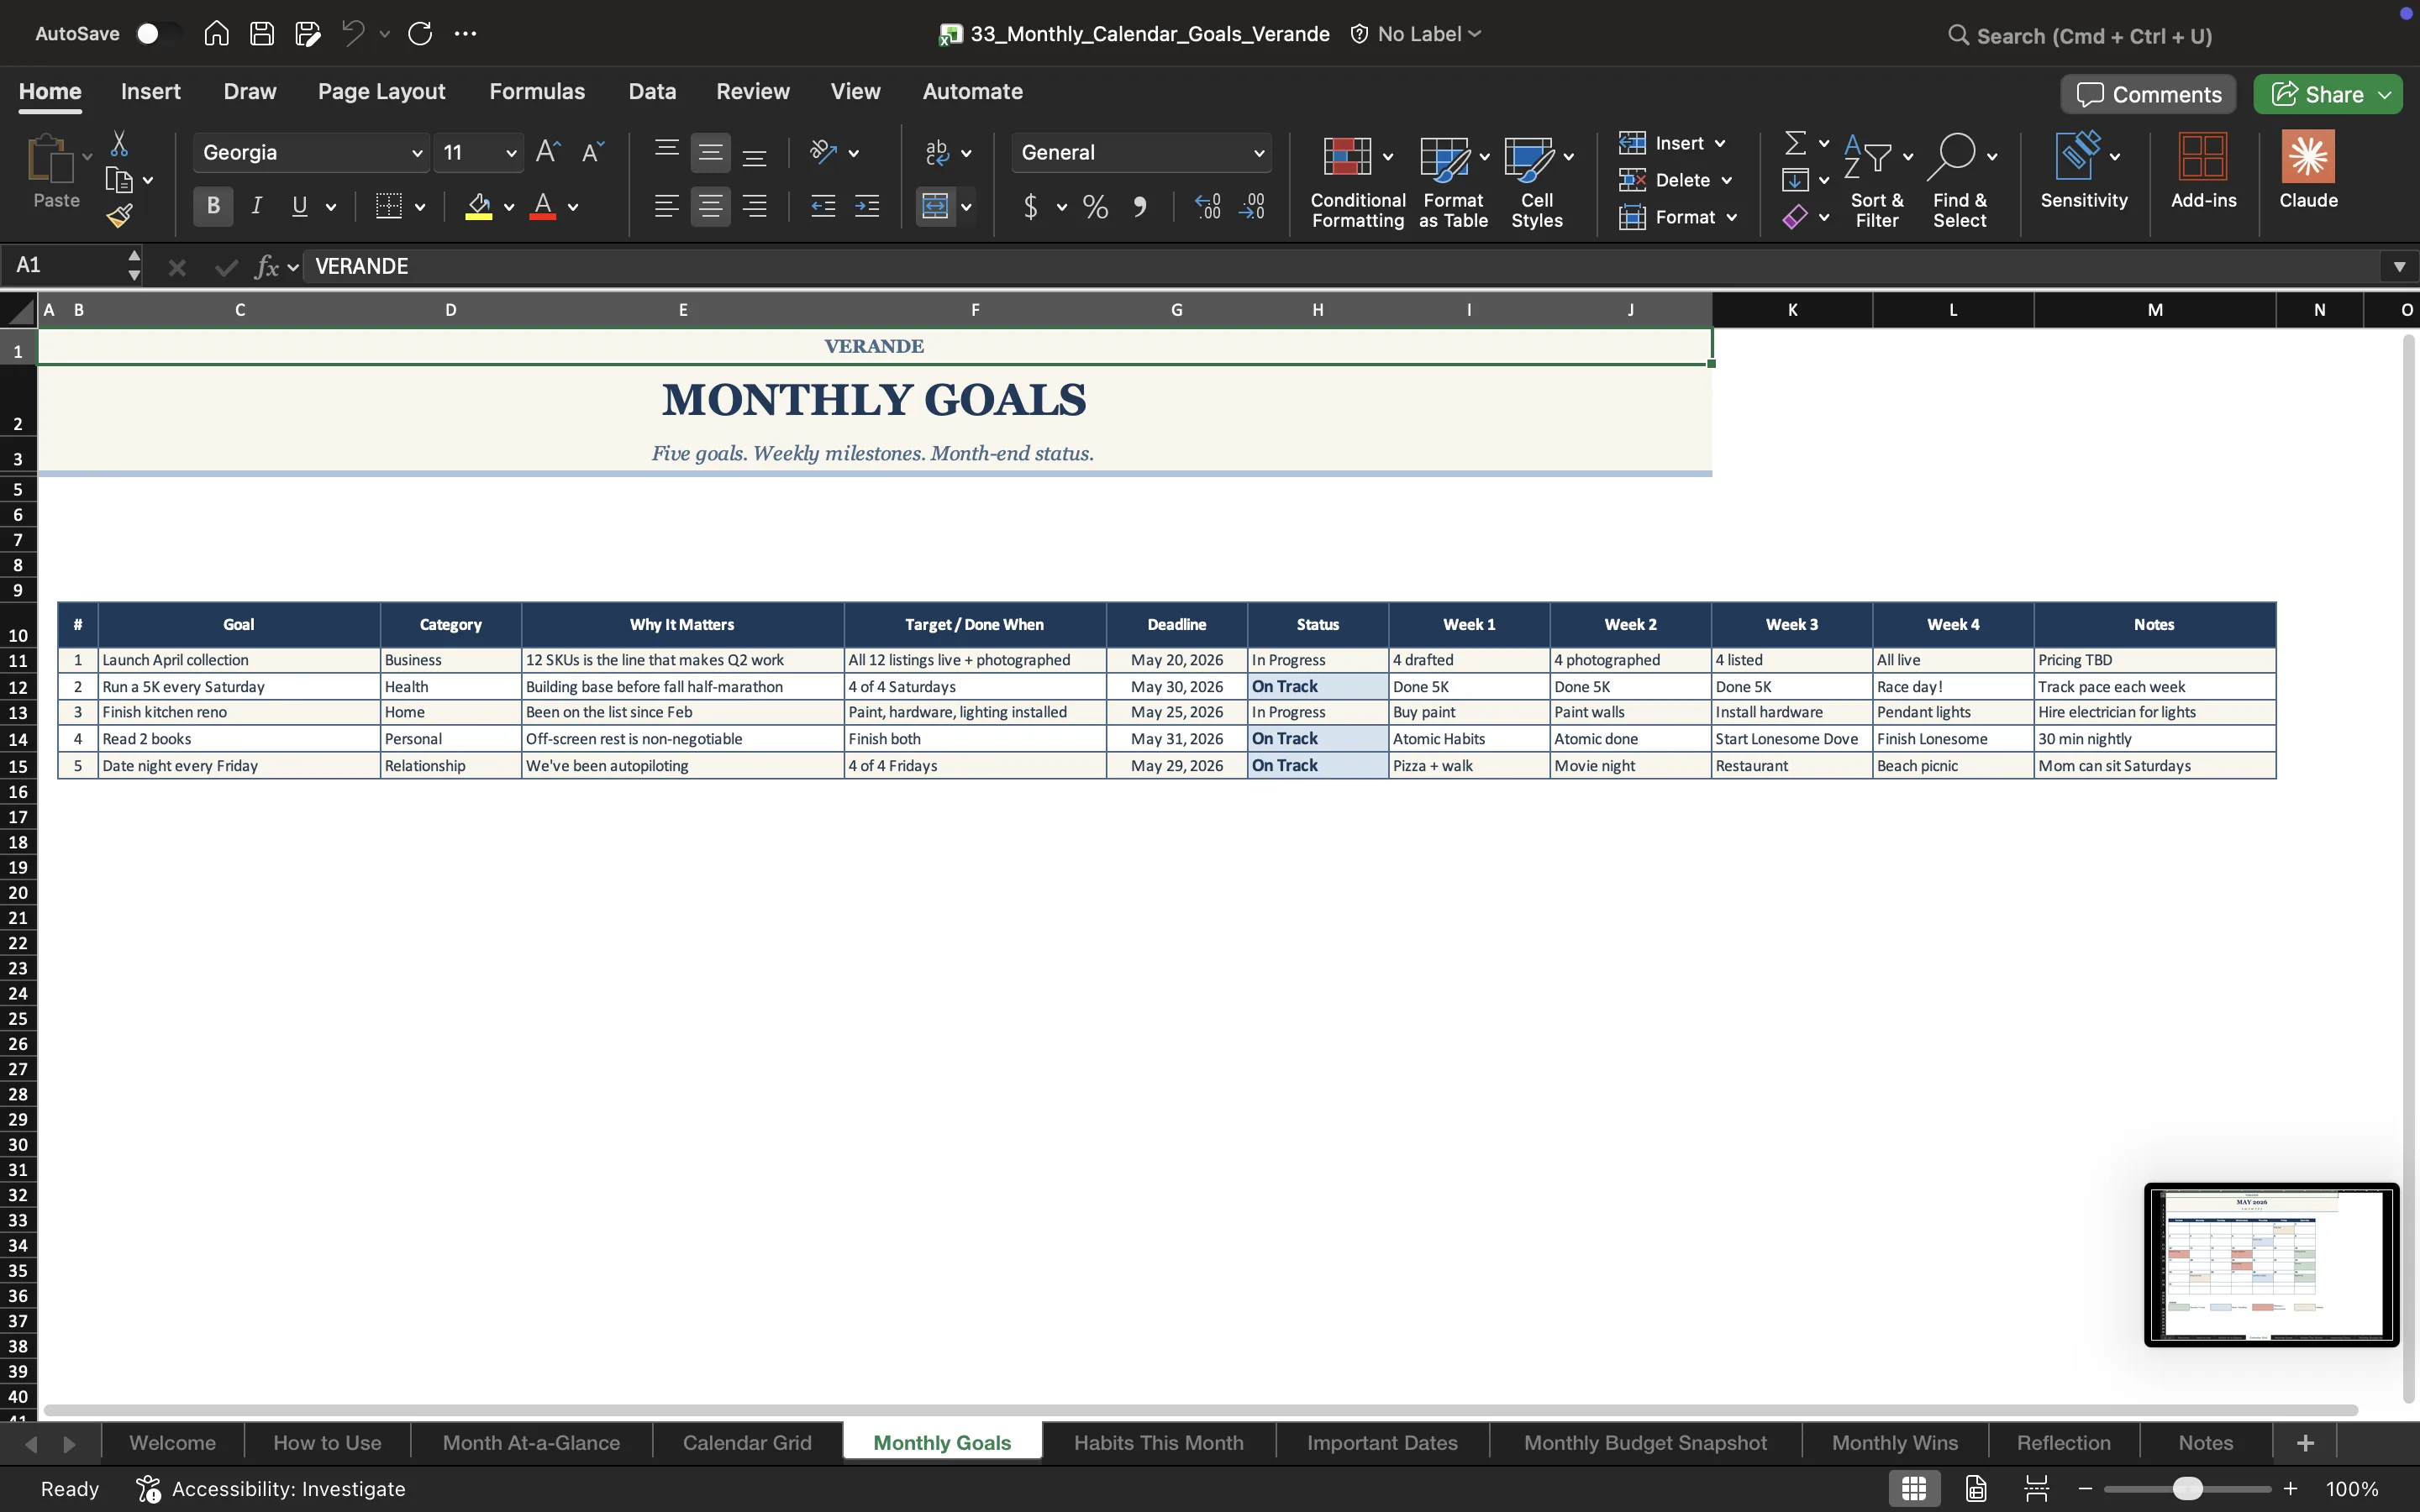Add a new sheet with plus button
This screenshot has height=1512, width=2420.
(2305, 1443)
